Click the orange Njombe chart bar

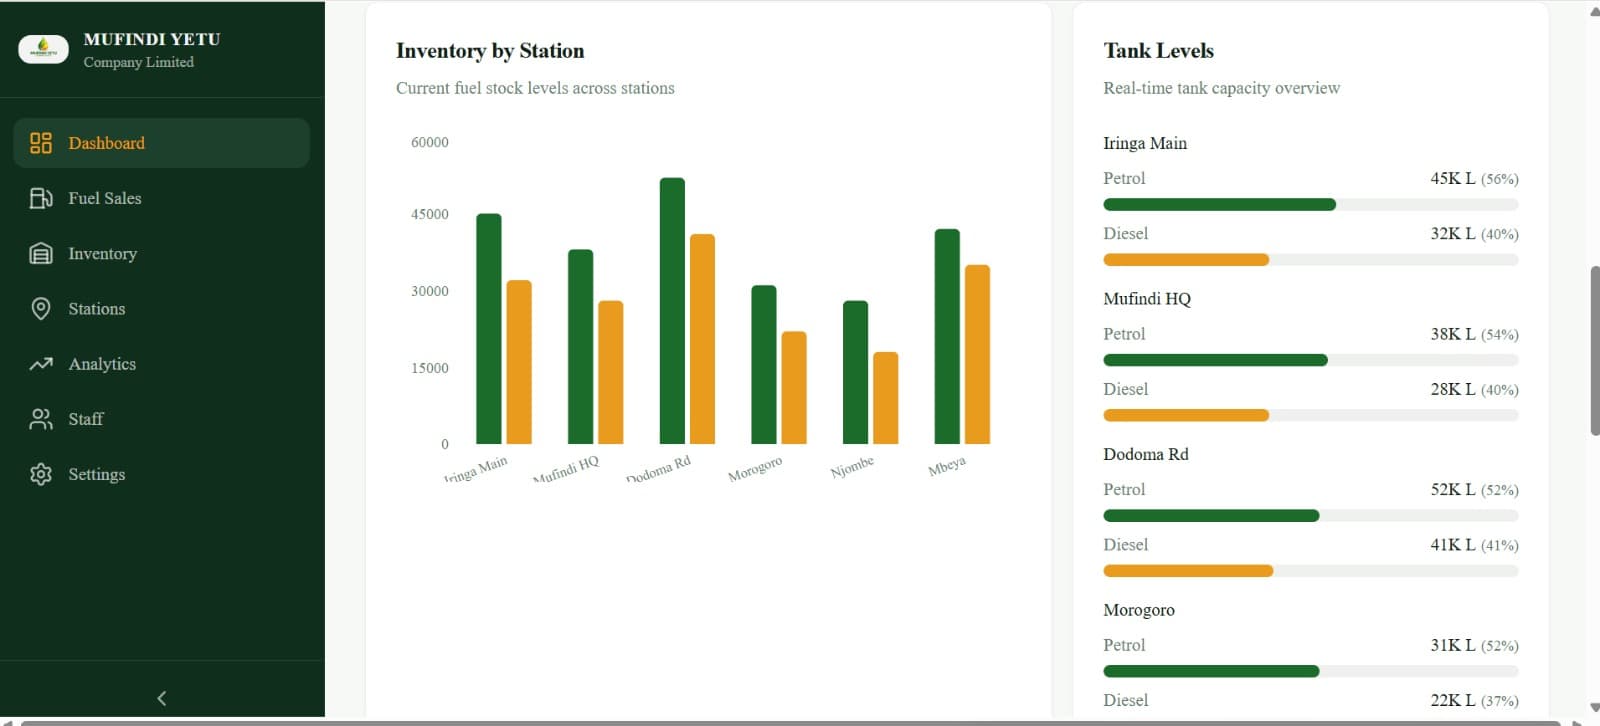[885, 397]
